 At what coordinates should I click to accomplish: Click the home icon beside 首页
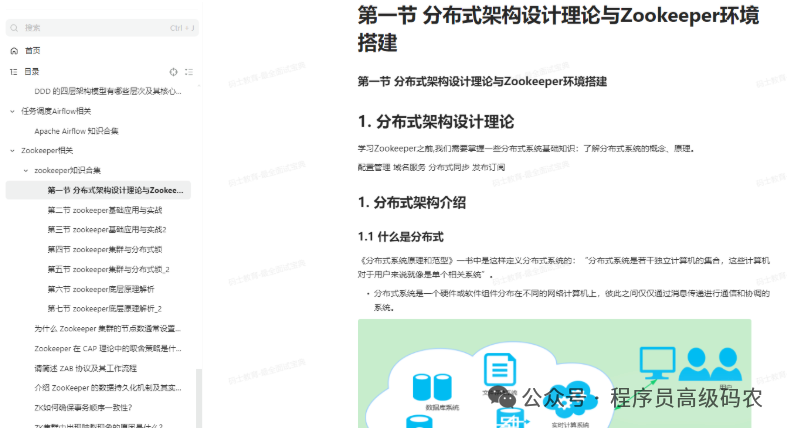point(14,51)
